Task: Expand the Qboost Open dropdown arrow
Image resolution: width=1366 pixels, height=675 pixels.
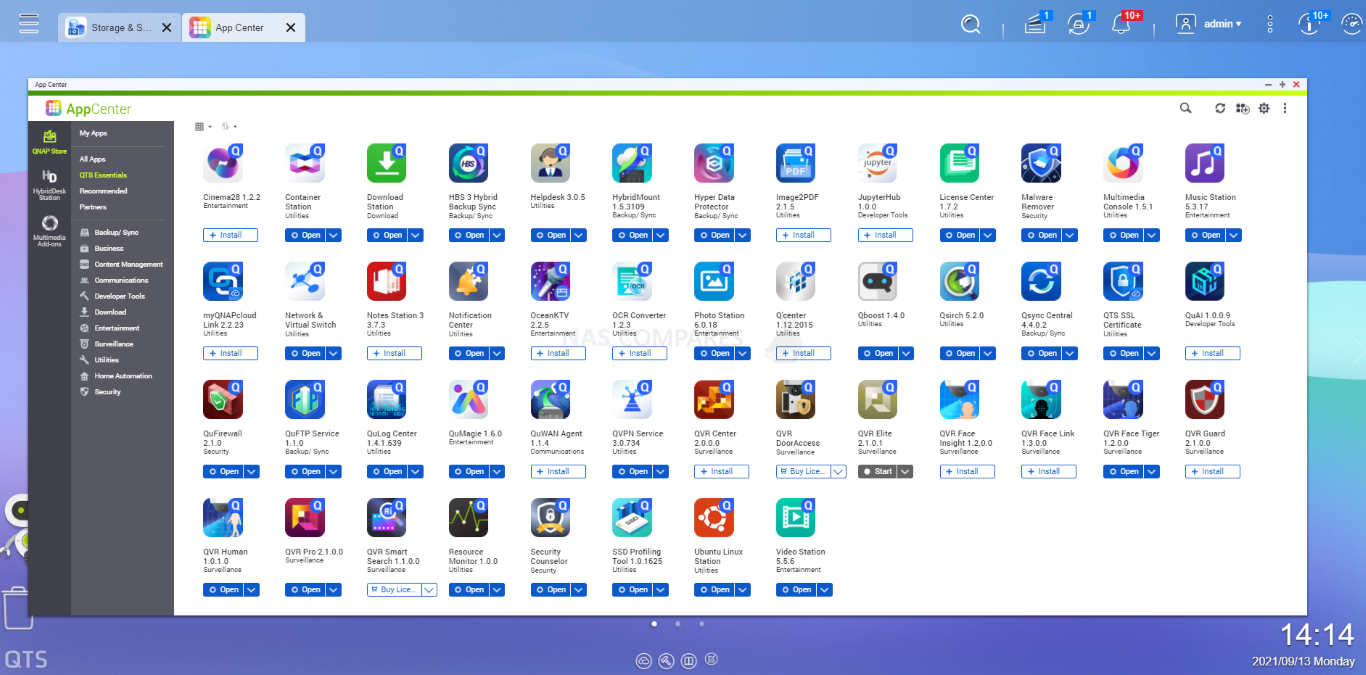Action: 907,353
